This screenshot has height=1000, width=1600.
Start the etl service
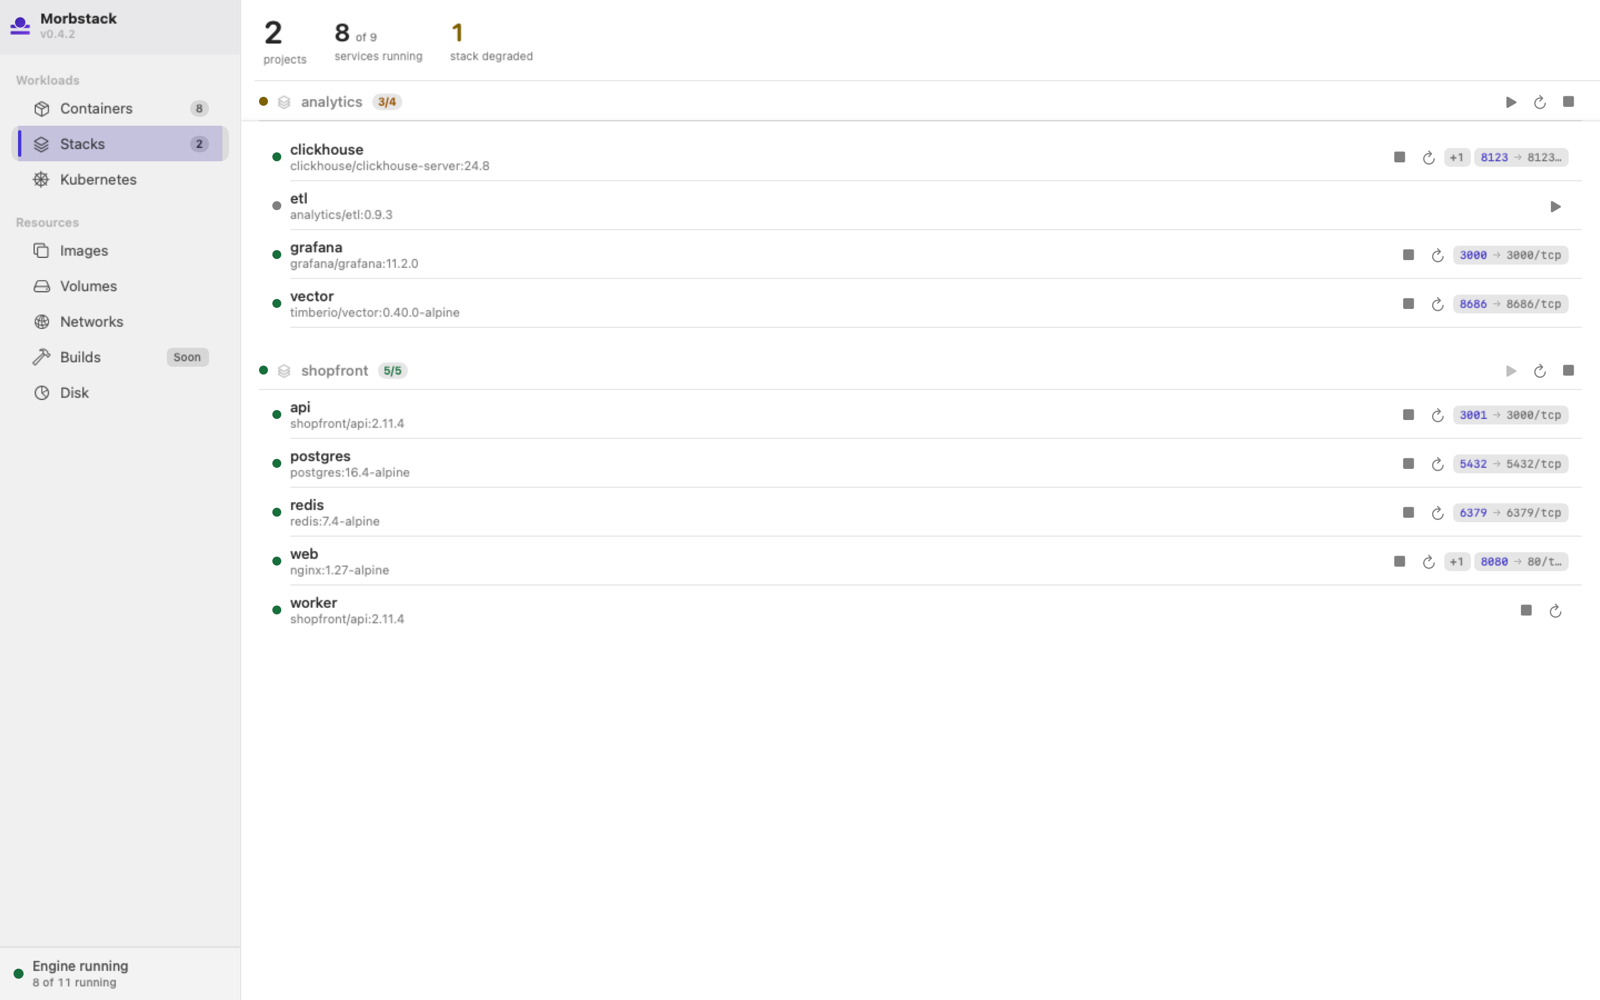click(x=1555, y=207)
